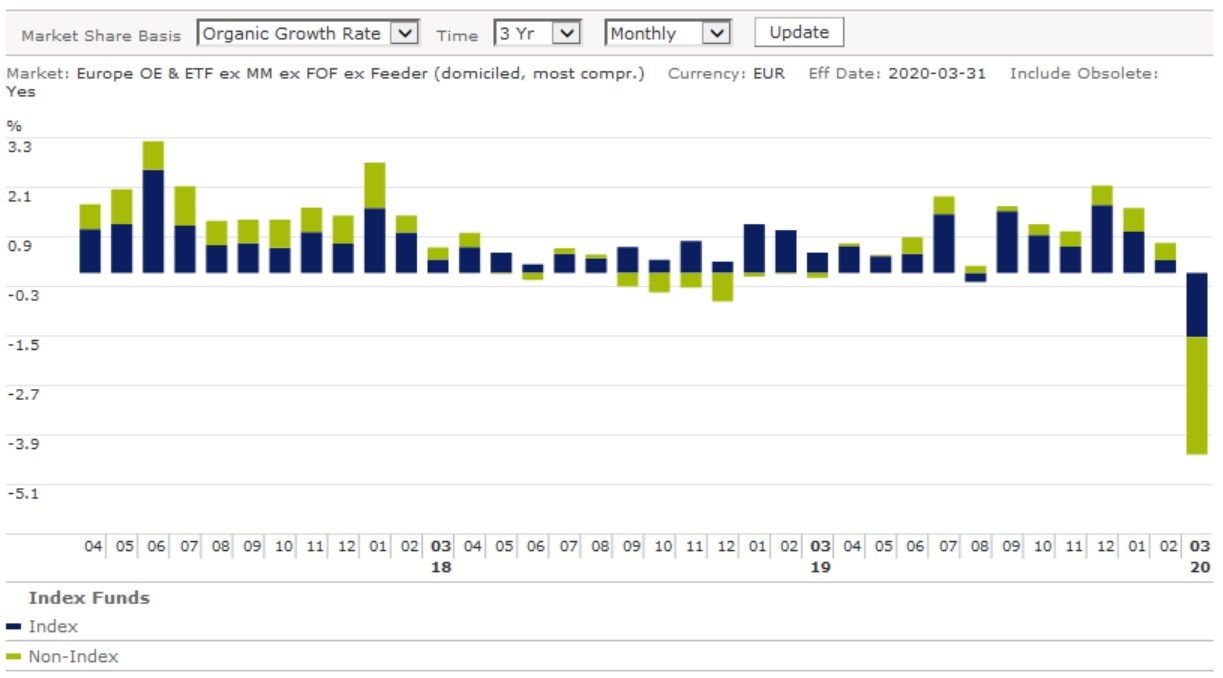Screen dimensions: 1223x678
Task: Click the large green negative bar for March 2020
Action: pos(1197,395)
